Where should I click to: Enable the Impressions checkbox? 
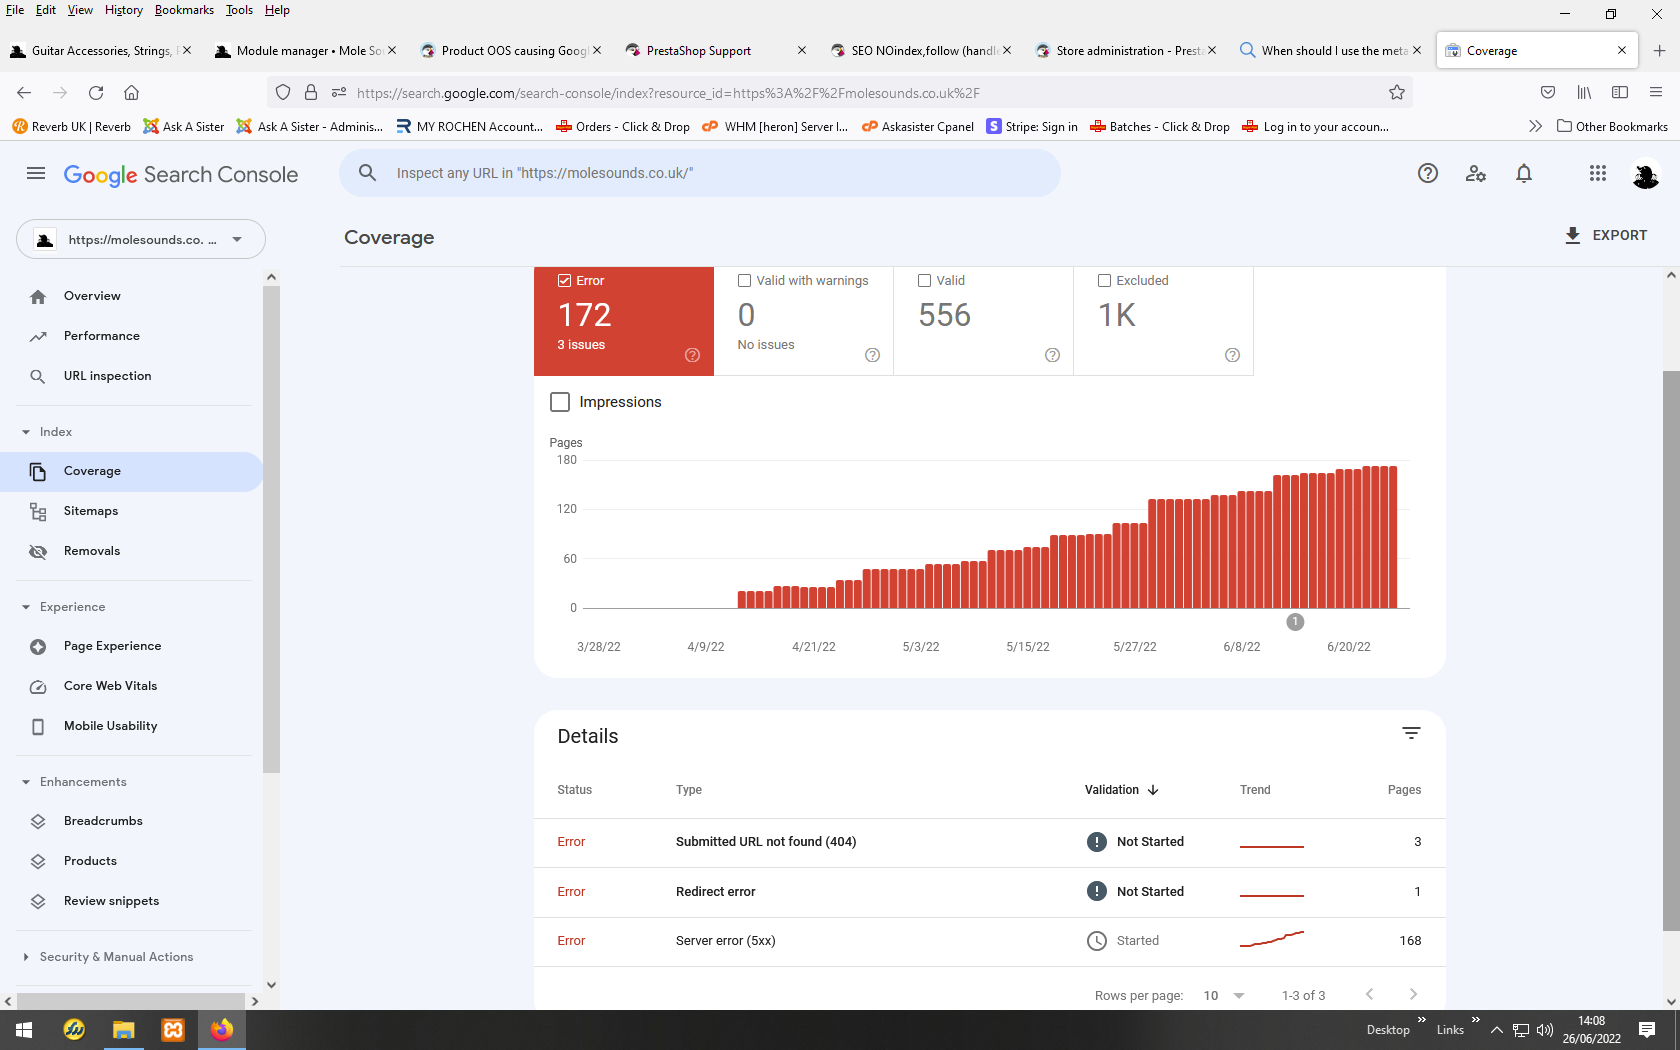[560, 402]
